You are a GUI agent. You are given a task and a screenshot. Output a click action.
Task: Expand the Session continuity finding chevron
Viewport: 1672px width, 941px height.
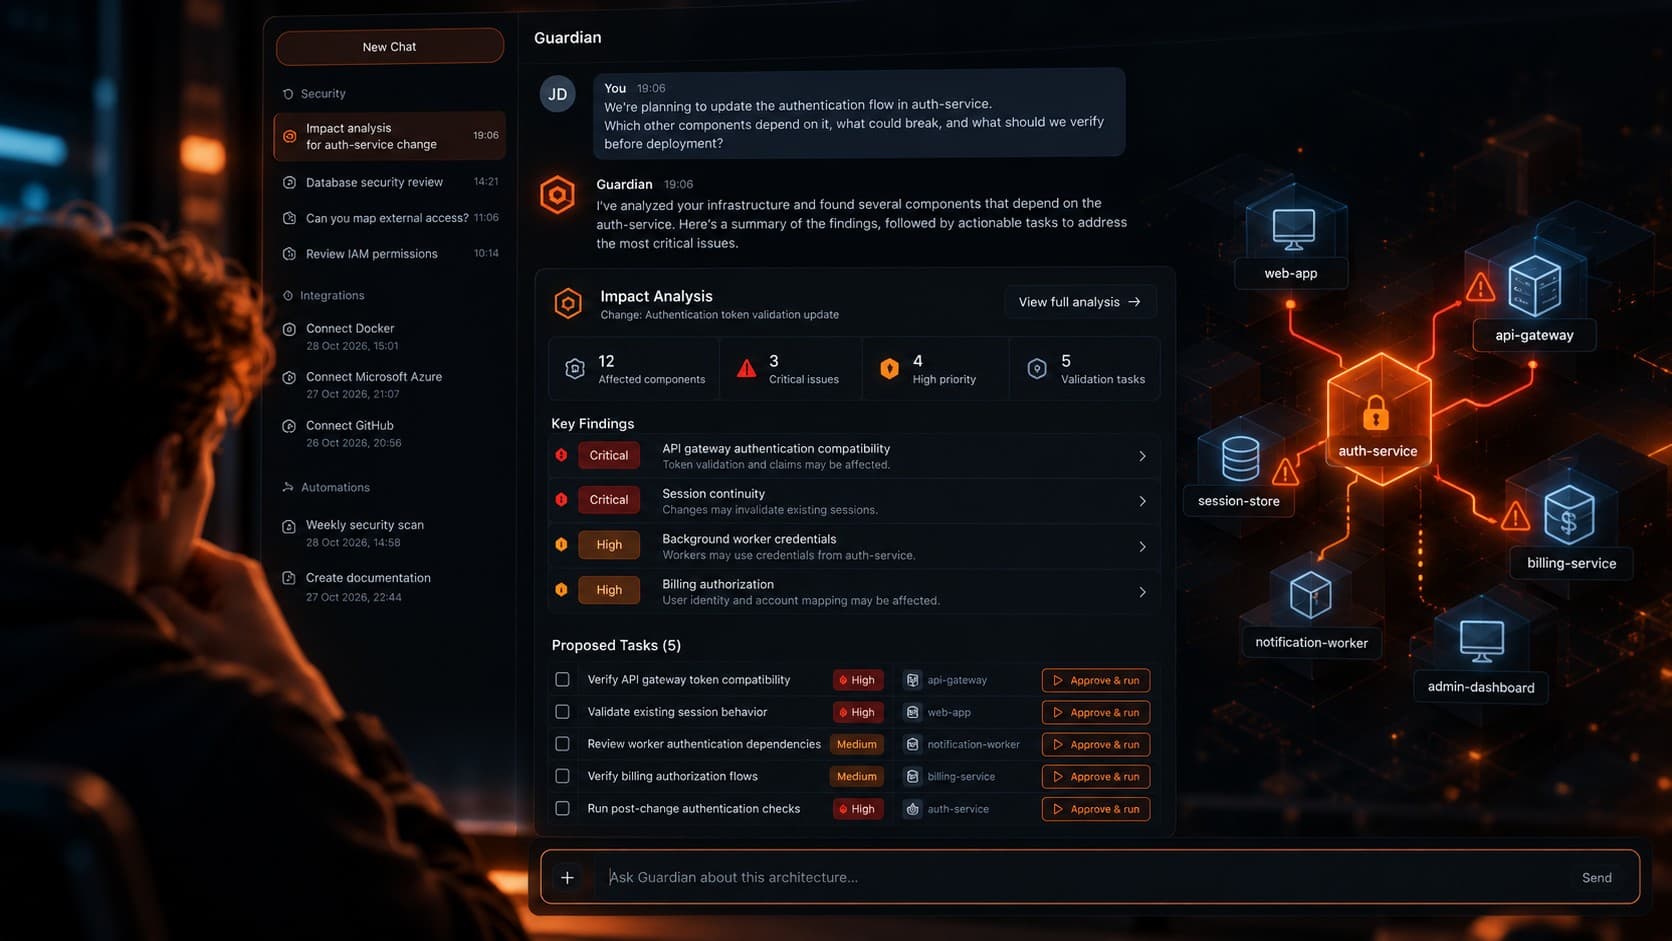[x=1142, y=501]
